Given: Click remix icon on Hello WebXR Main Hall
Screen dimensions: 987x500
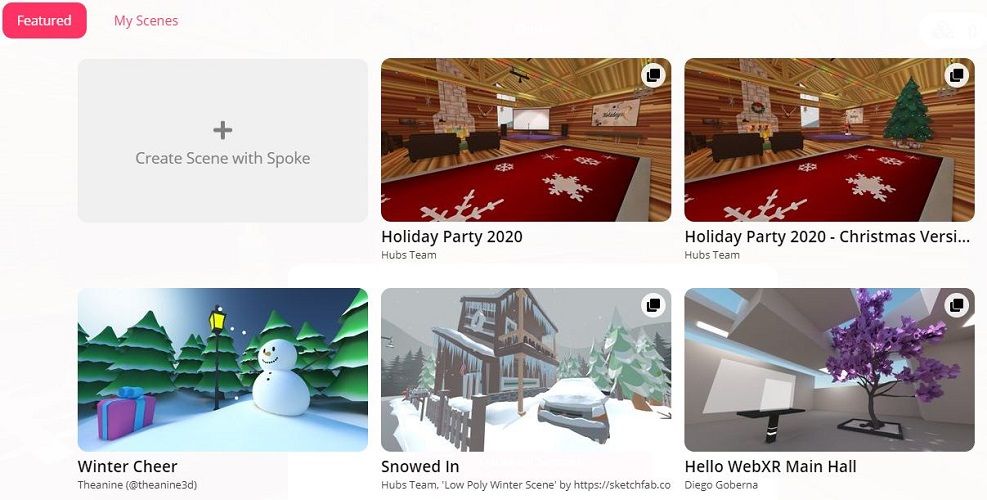Looking at the screenshot, I should (x=957, y=305).
